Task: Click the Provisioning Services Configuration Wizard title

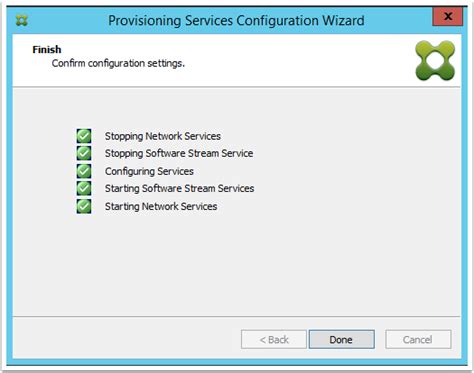Action: point(236,21)
